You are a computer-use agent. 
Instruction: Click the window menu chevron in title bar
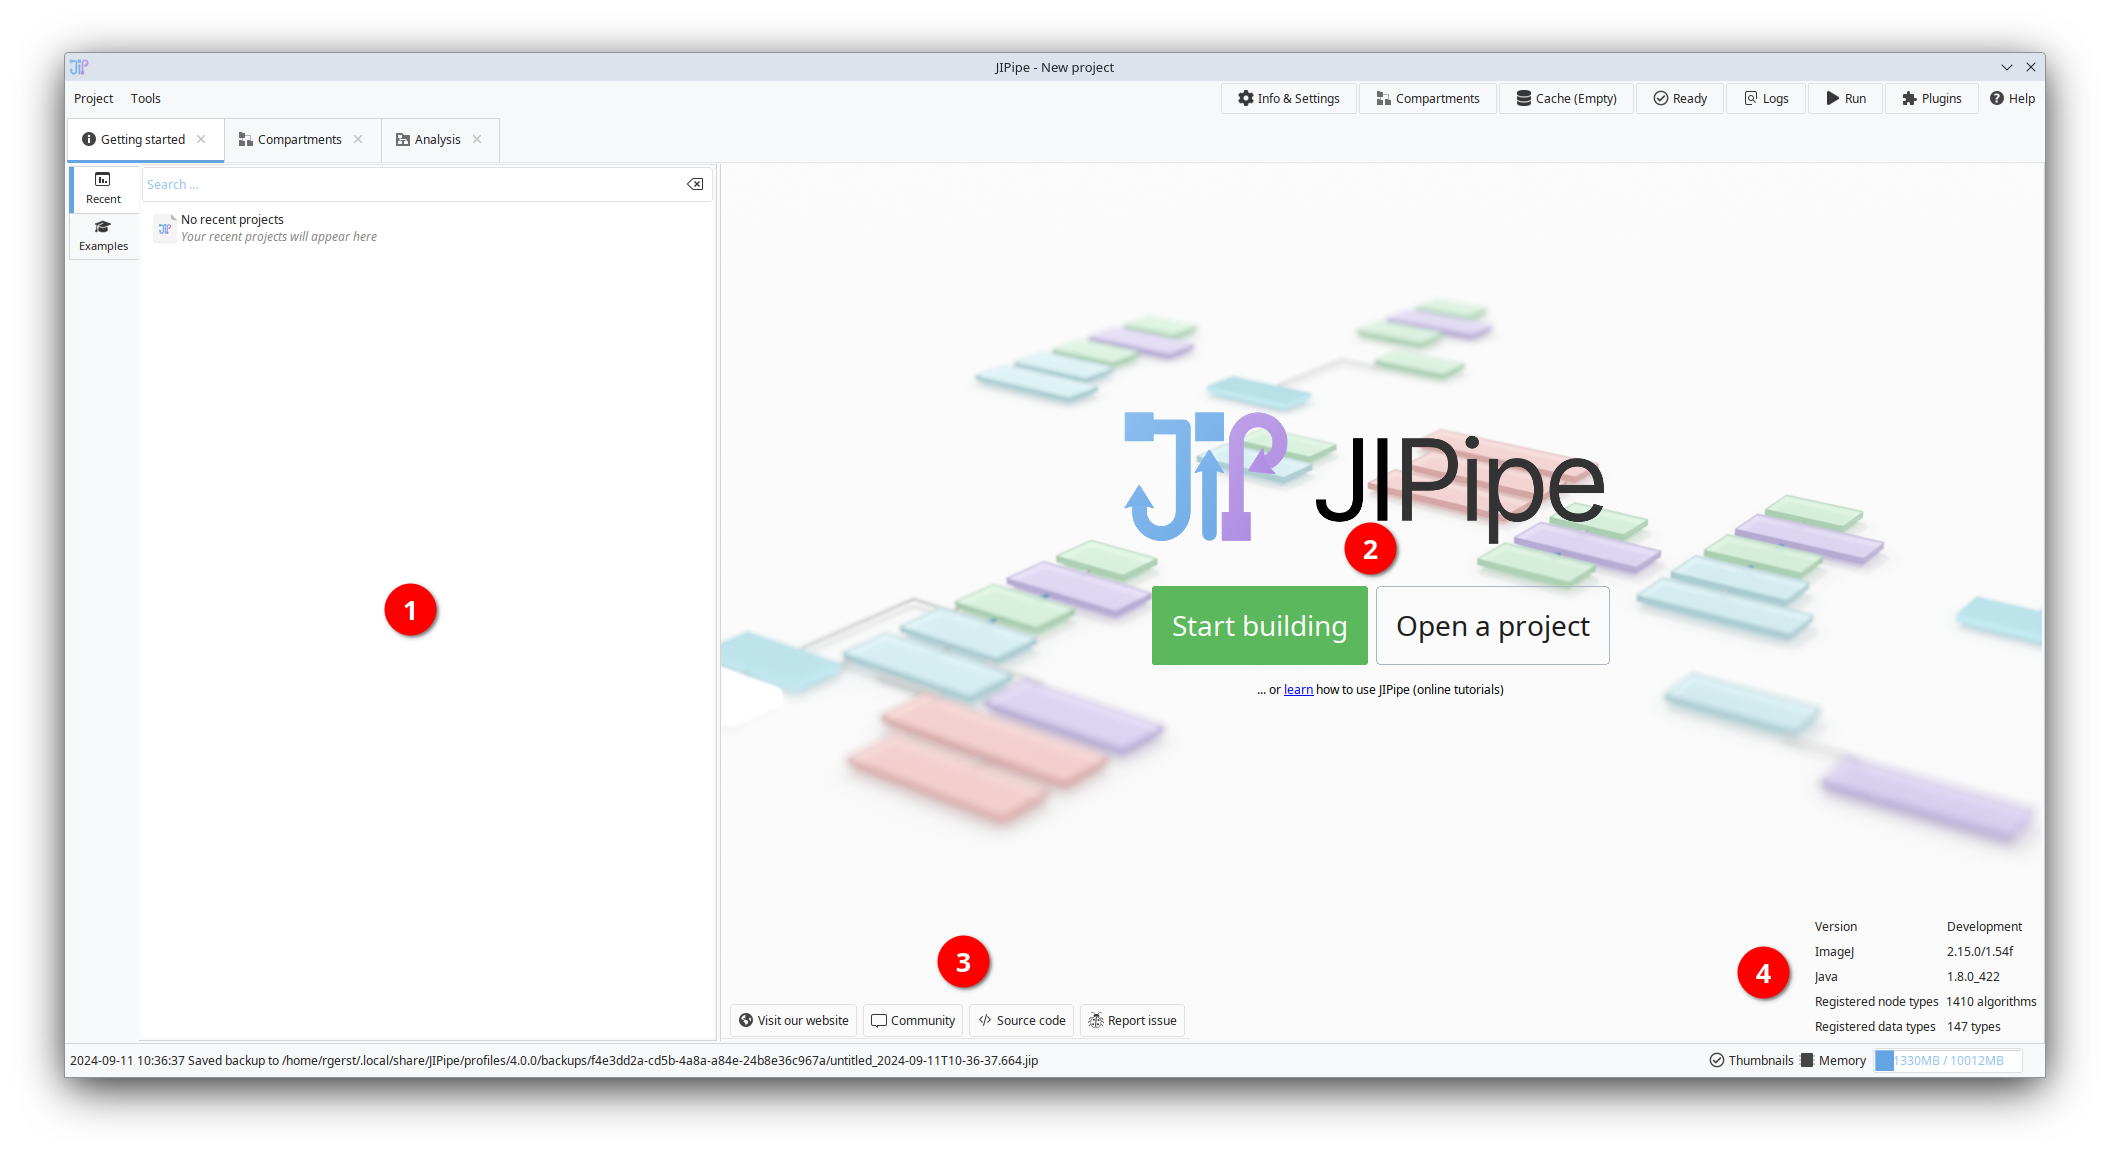[2006, 67]
